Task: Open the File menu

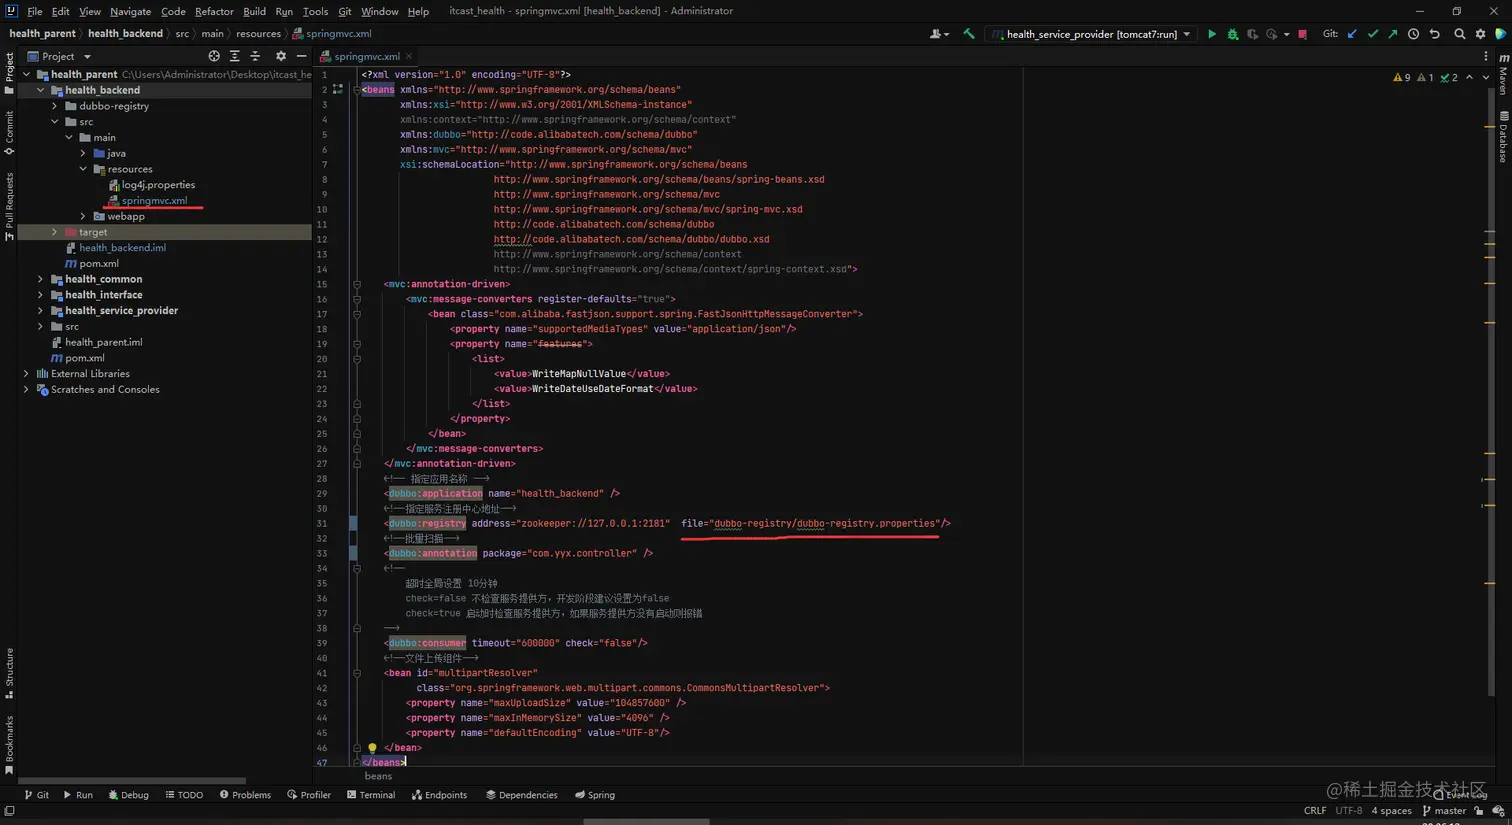Action: [35, 11]
